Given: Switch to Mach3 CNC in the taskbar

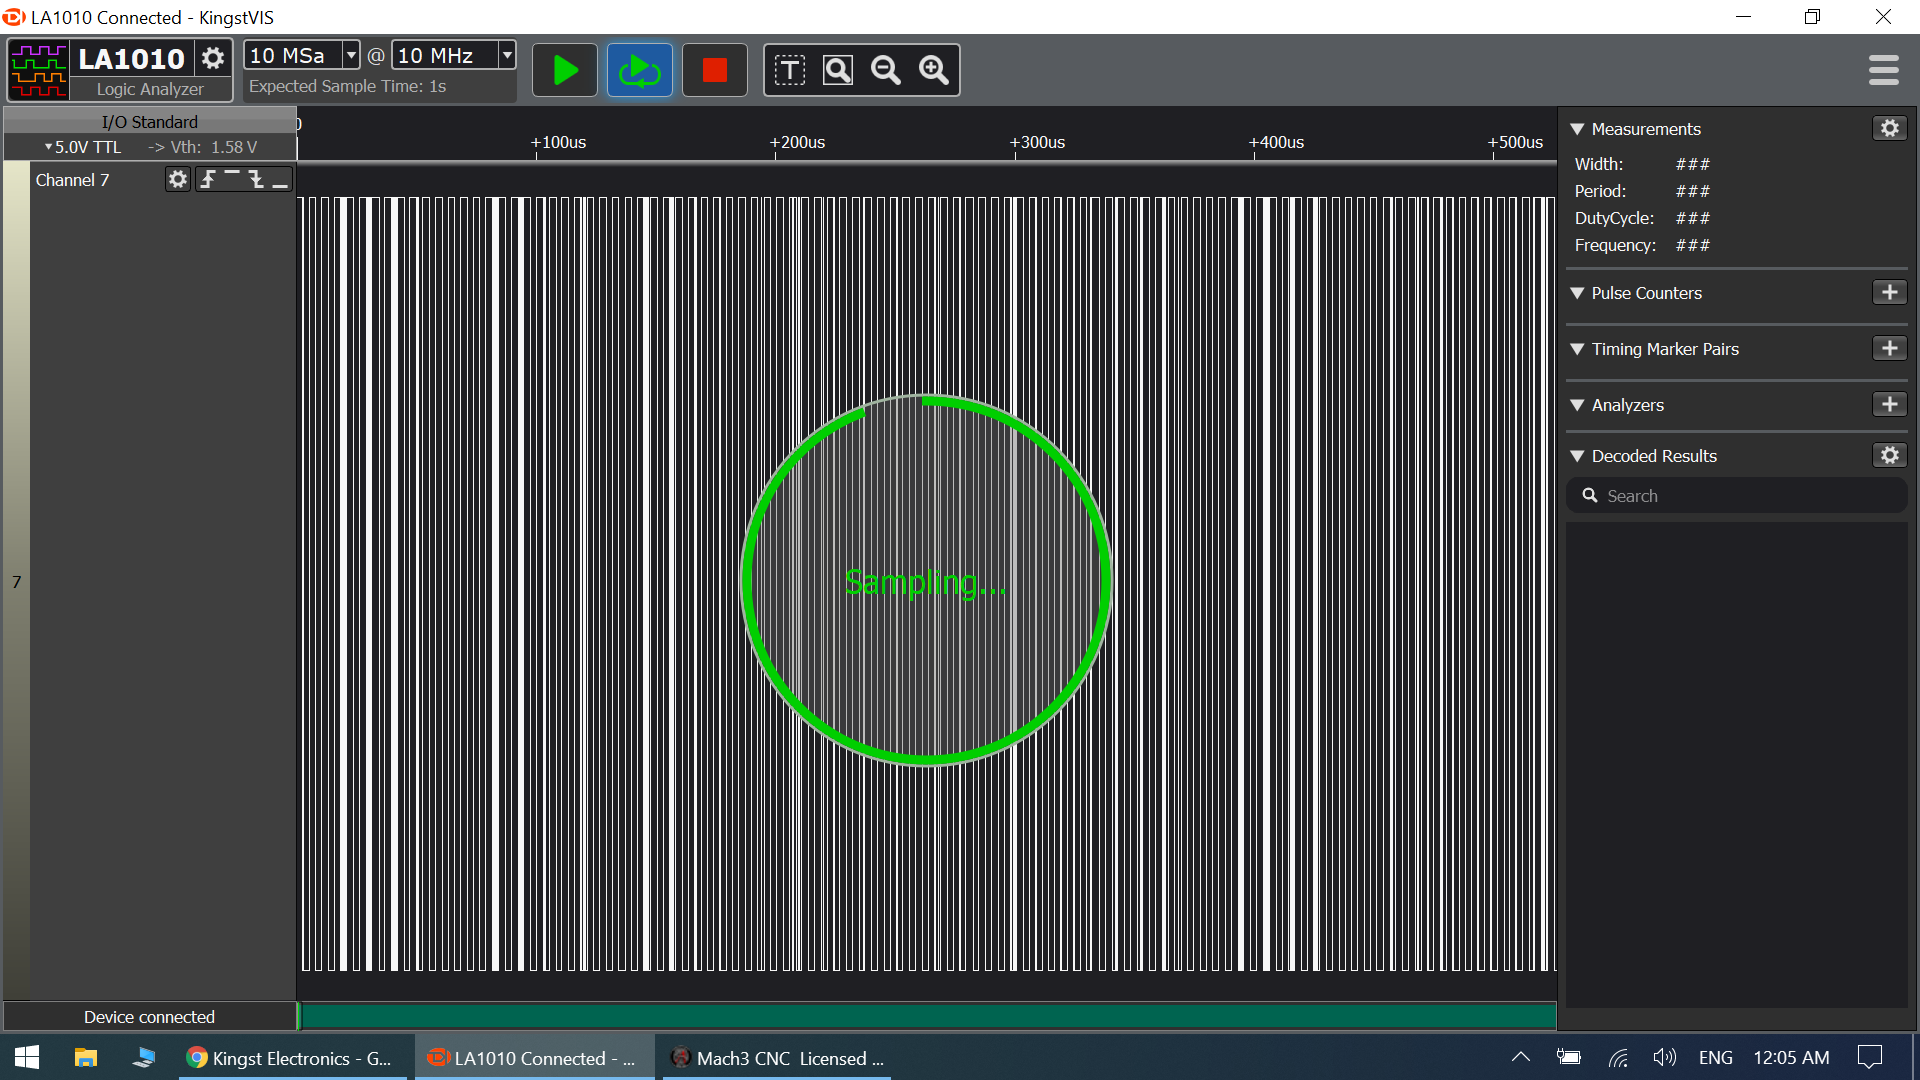Looking at the screenshot, I should [777, 1058].
